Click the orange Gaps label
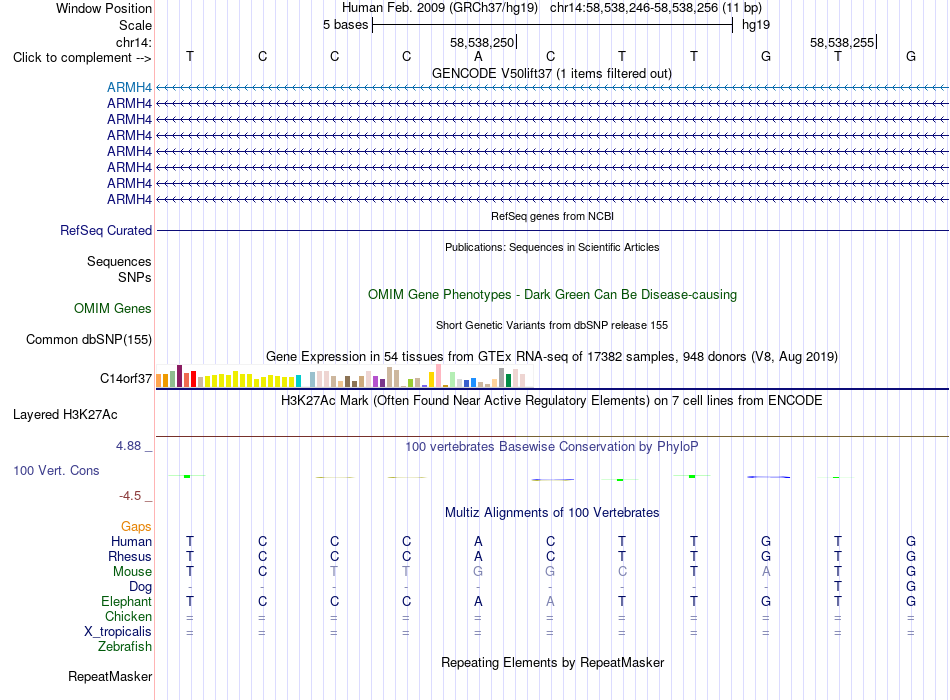The image size is (950, 700). coord(136,527)
